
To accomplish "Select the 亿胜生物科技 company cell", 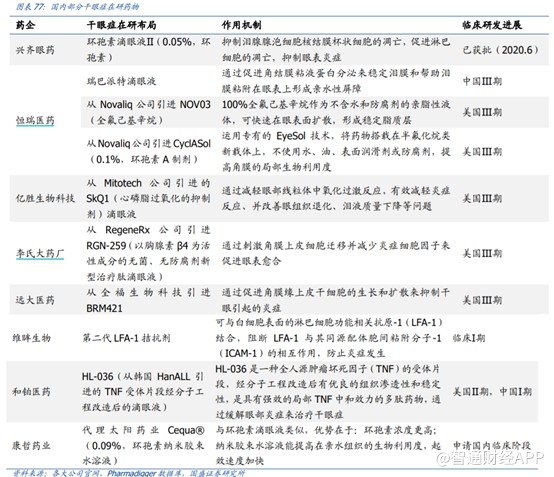I will 45,198.
